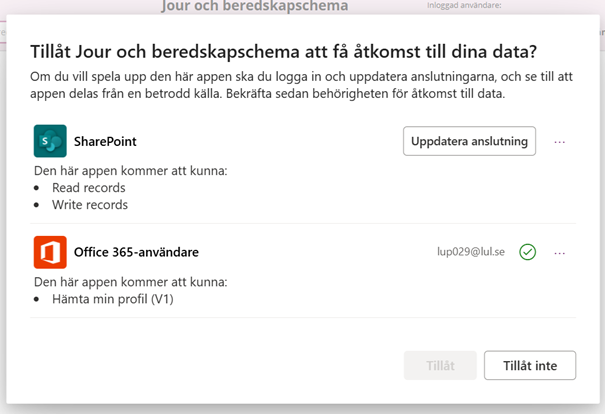Viewport: 605px width, 414px height.
Task: Open the Office 365-användare ellipsis menu
Action: coord(559,253)
